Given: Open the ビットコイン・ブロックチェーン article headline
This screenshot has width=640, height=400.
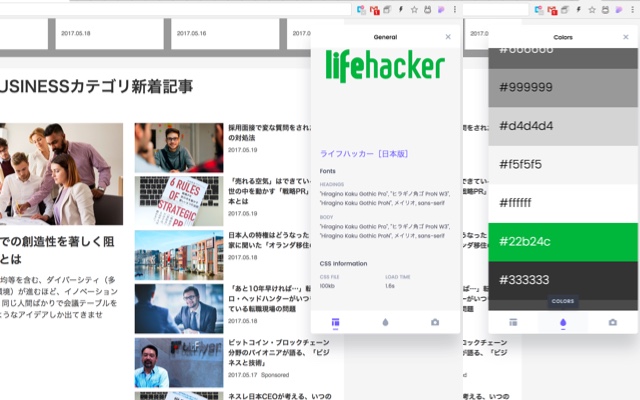Looking at the screenshot, I should coord(279,352).
